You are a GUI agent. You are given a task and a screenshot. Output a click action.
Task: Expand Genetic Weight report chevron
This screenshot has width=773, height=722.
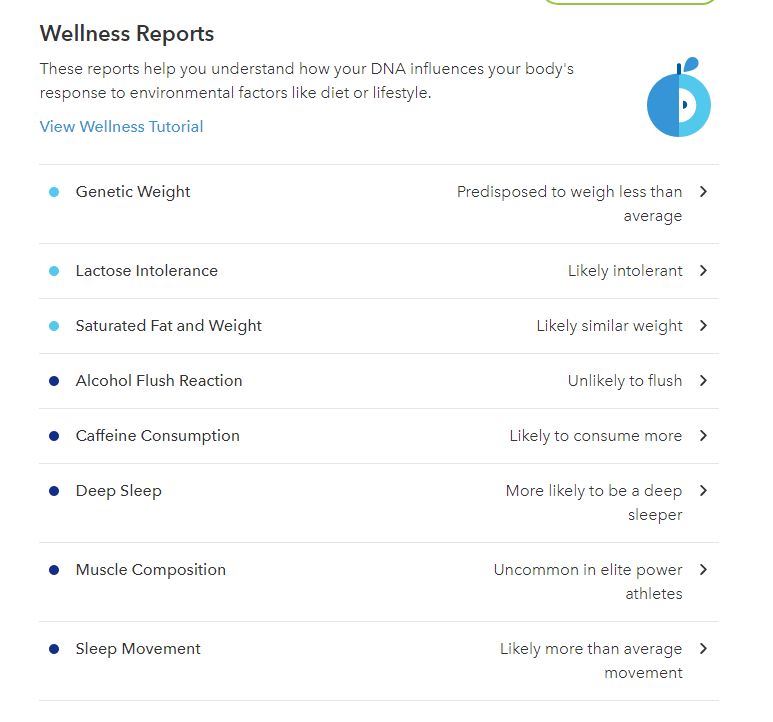click(x=703, y=191)
